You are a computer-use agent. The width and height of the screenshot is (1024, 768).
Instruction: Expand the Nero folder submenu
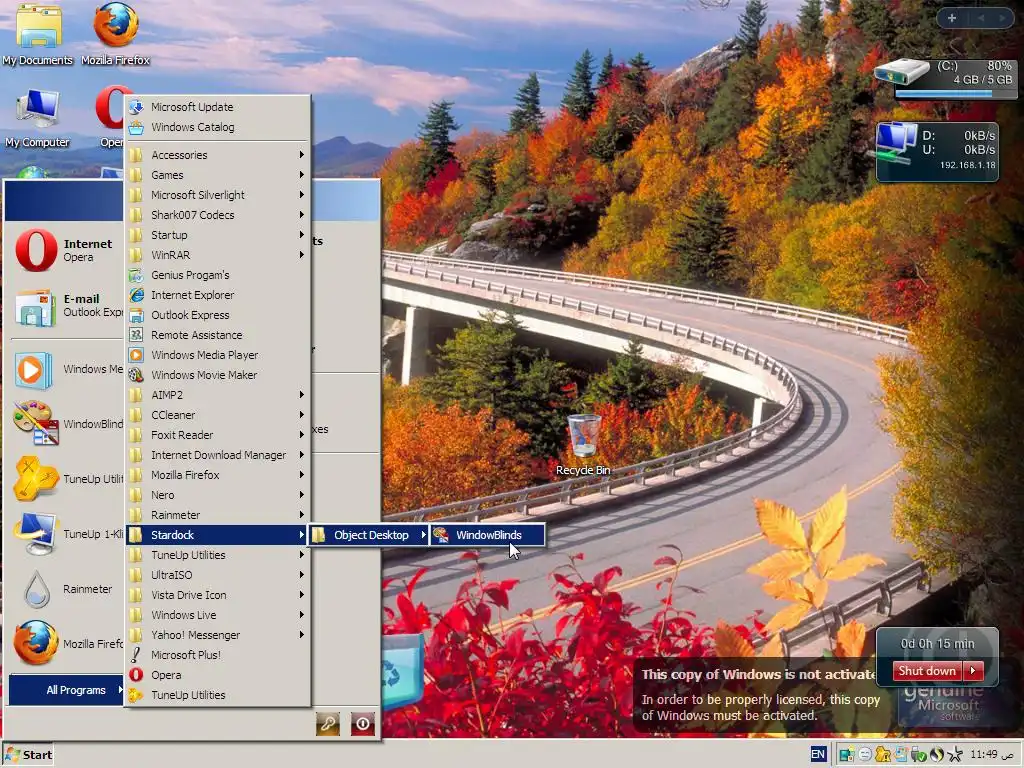(x=217, y=495)
